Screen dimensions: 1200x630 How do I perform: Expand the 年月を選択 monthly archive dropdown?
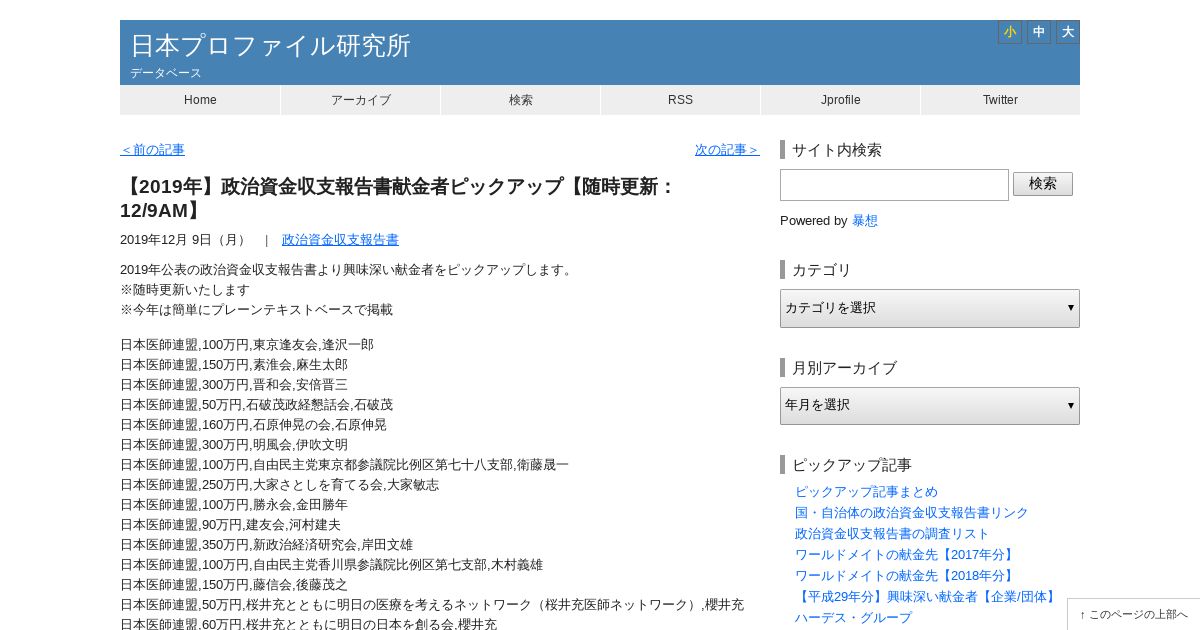click(x=930, y=405)
